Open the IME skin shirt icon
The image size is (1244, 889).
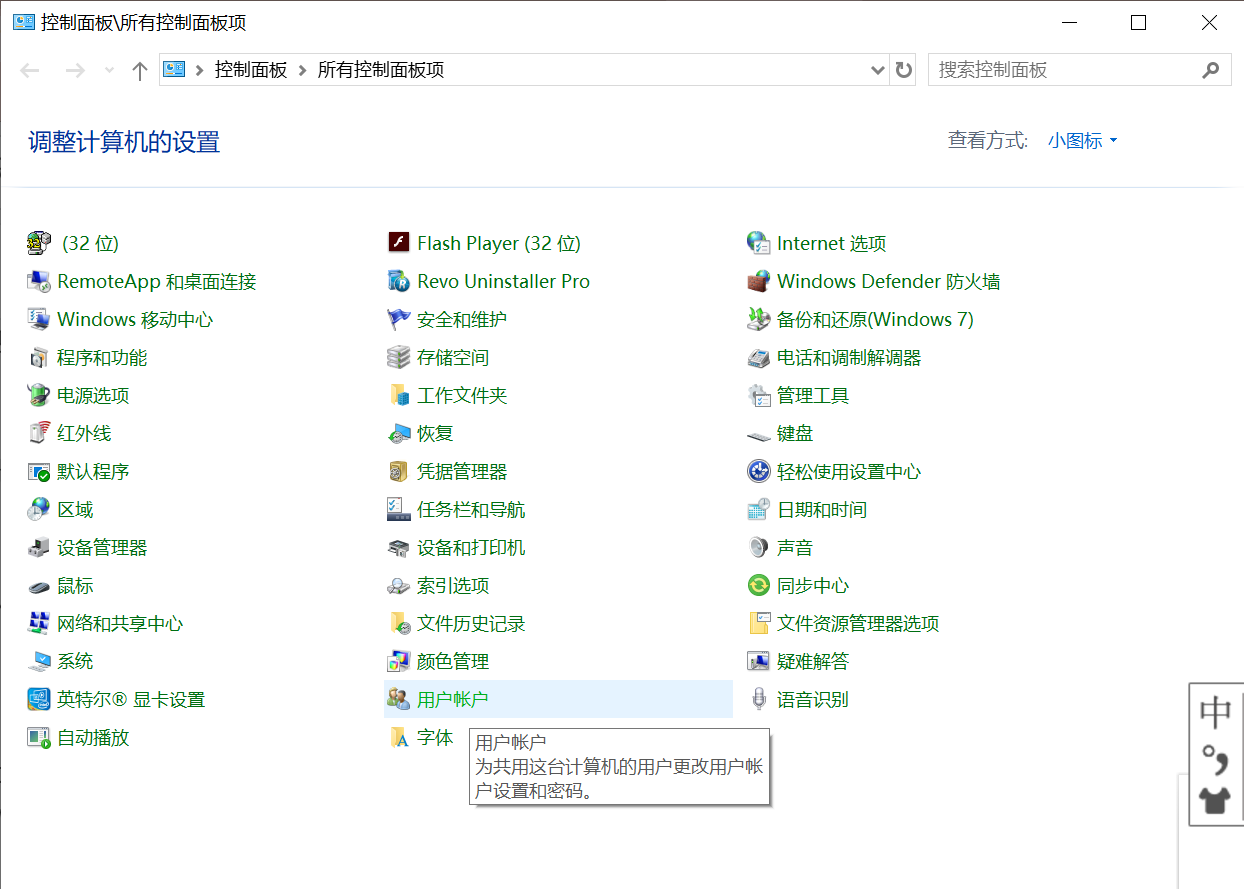pyautogui.click(x=1216, y=800)
